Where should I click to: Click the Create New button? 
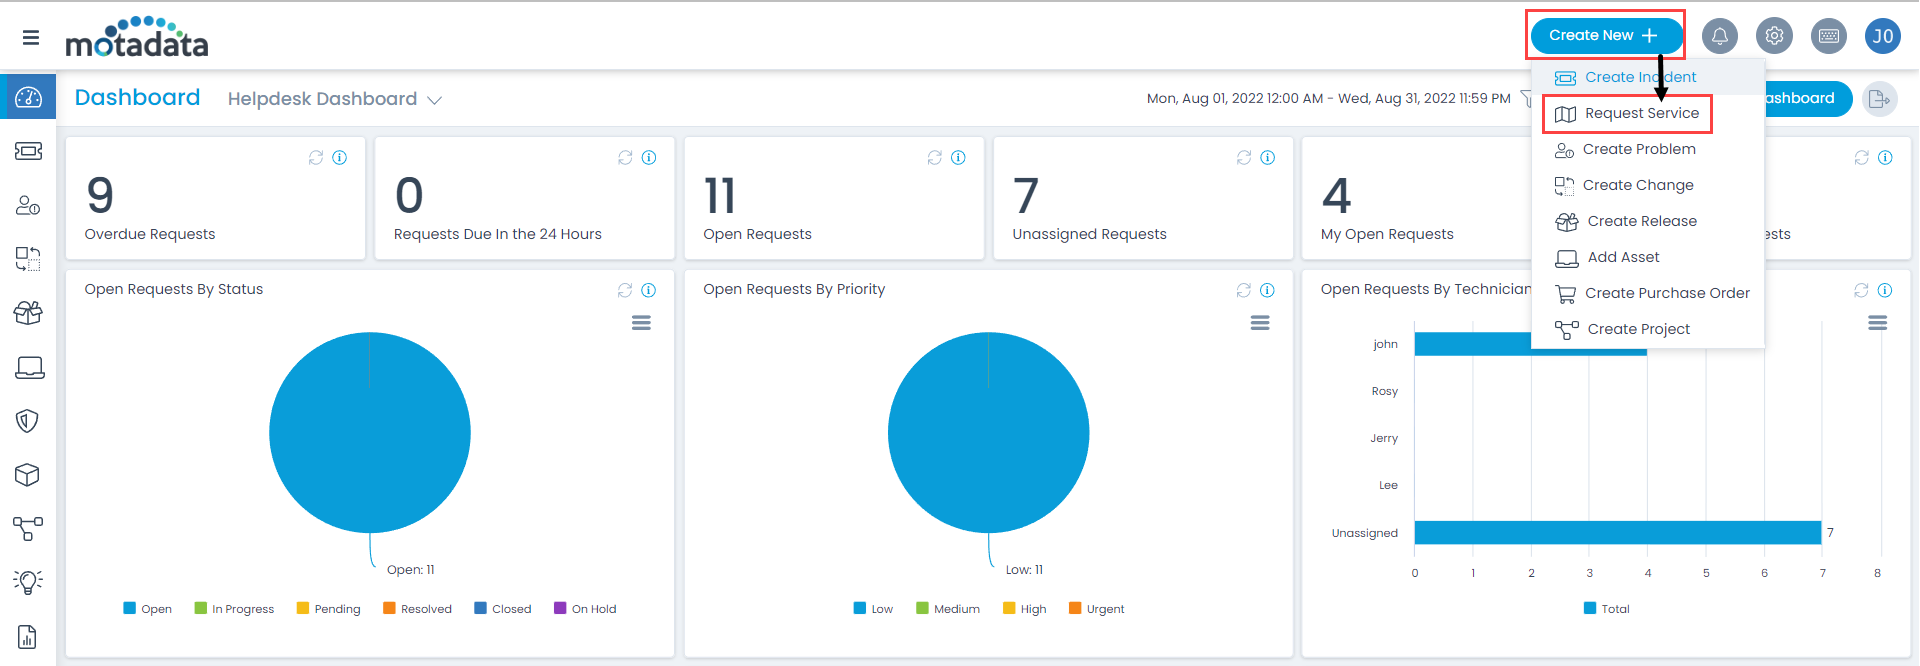click(1604, 36)
